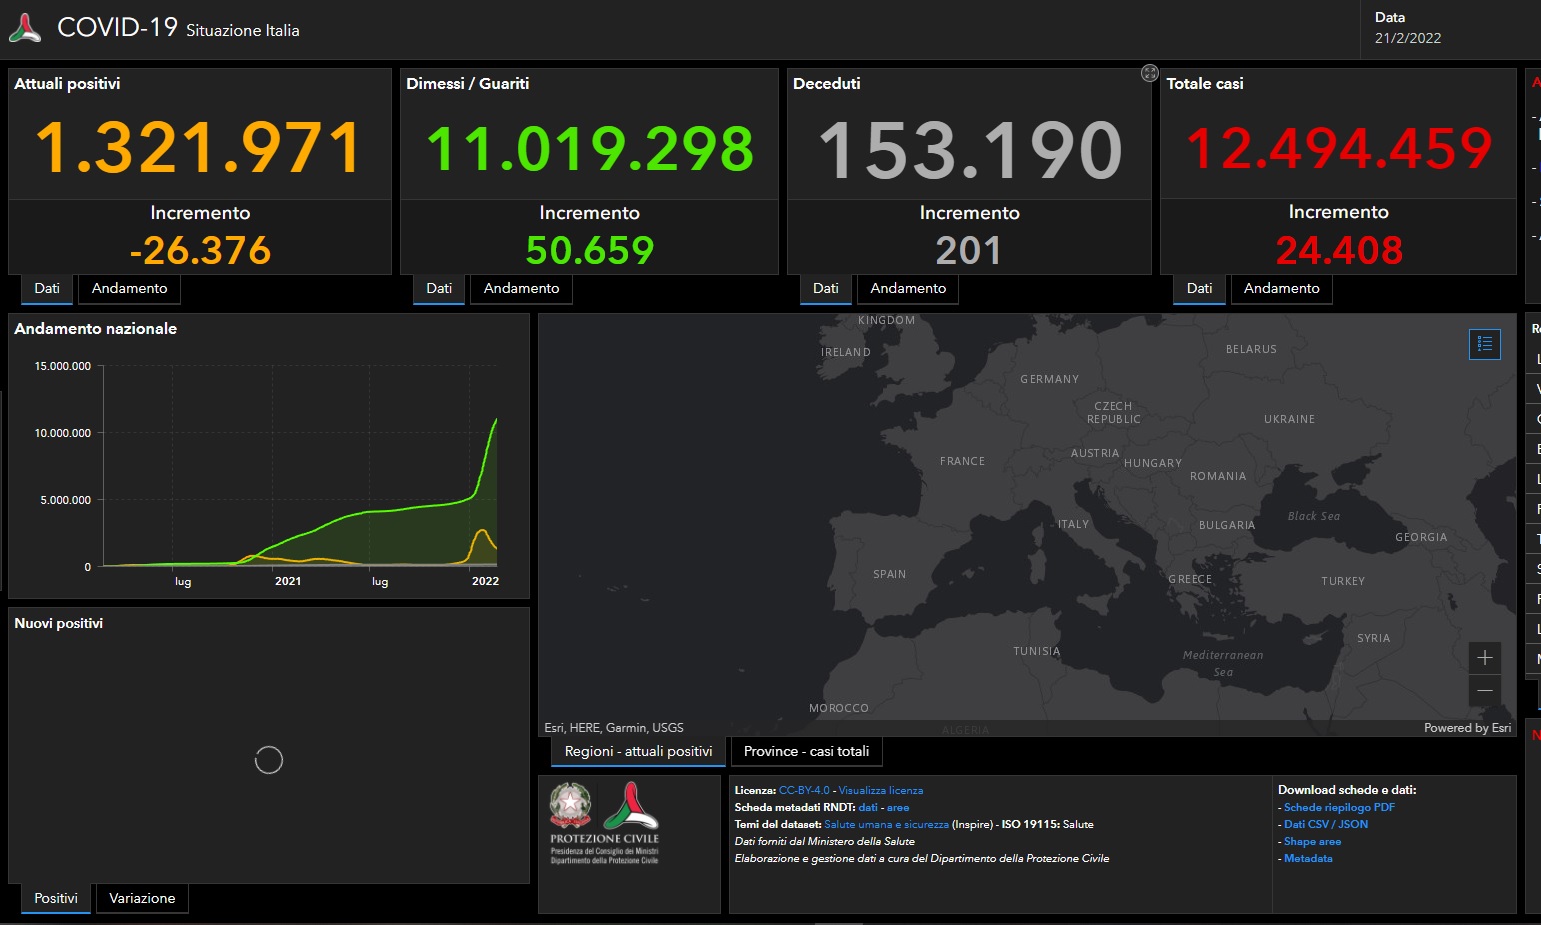Screen dimensions: 1541x925
Task: Download the Schede riepilogo PDF
Action: point(1339,807)
